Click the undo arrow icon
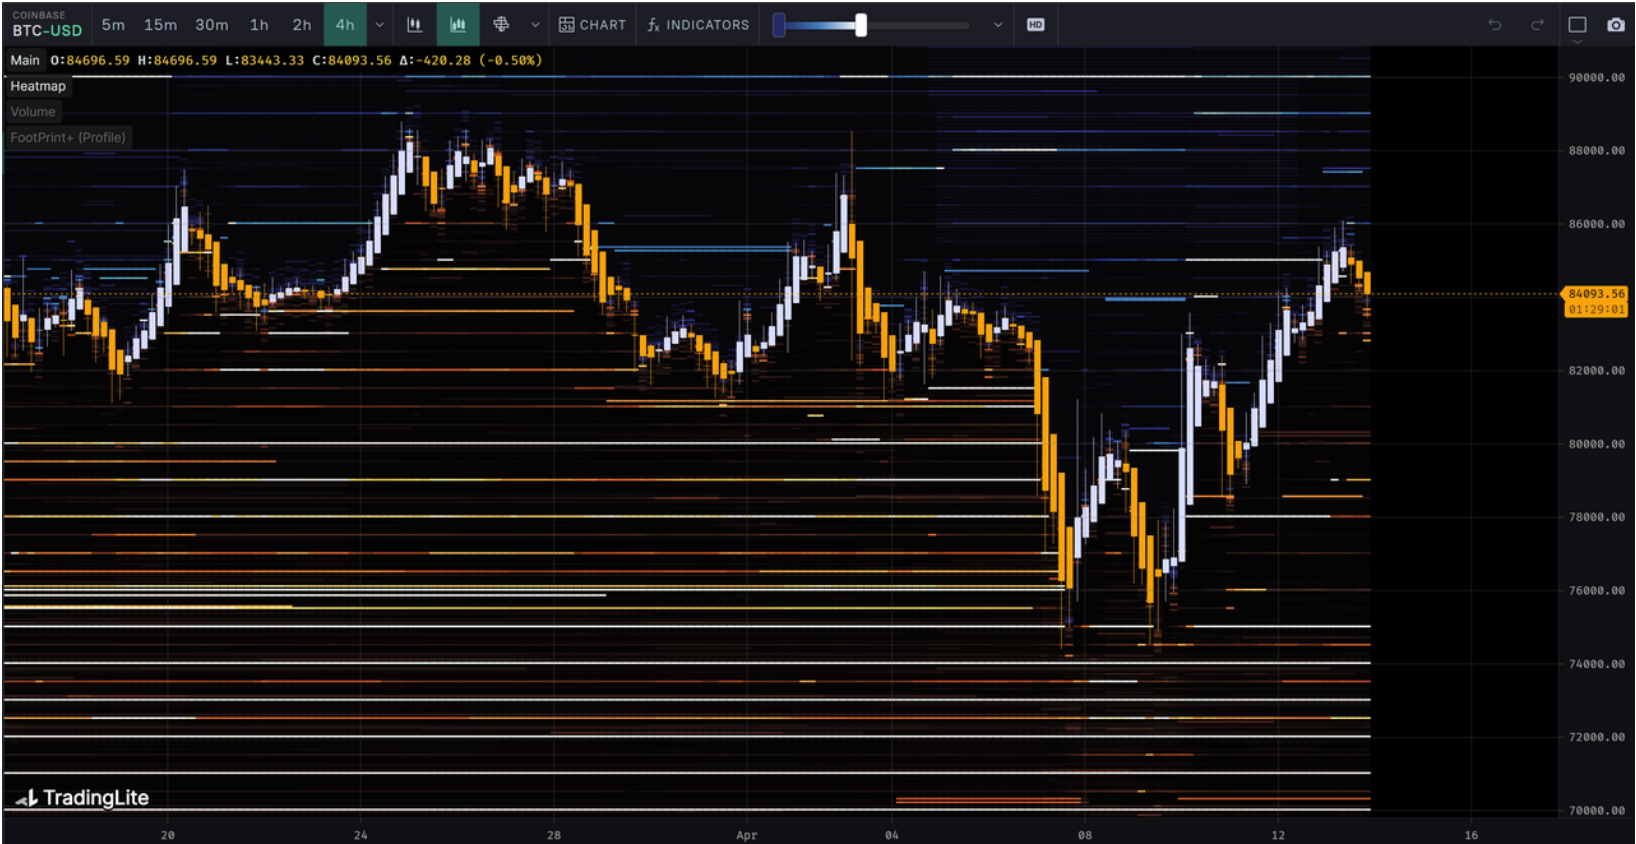The width and height of the screenshot is (1636, 844). click(x=1494, y=25)
